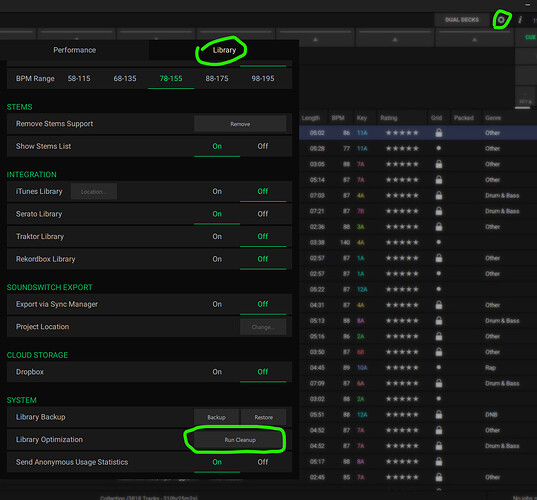
Task: Click the Run Cleanup button
Action: [240, 440]
